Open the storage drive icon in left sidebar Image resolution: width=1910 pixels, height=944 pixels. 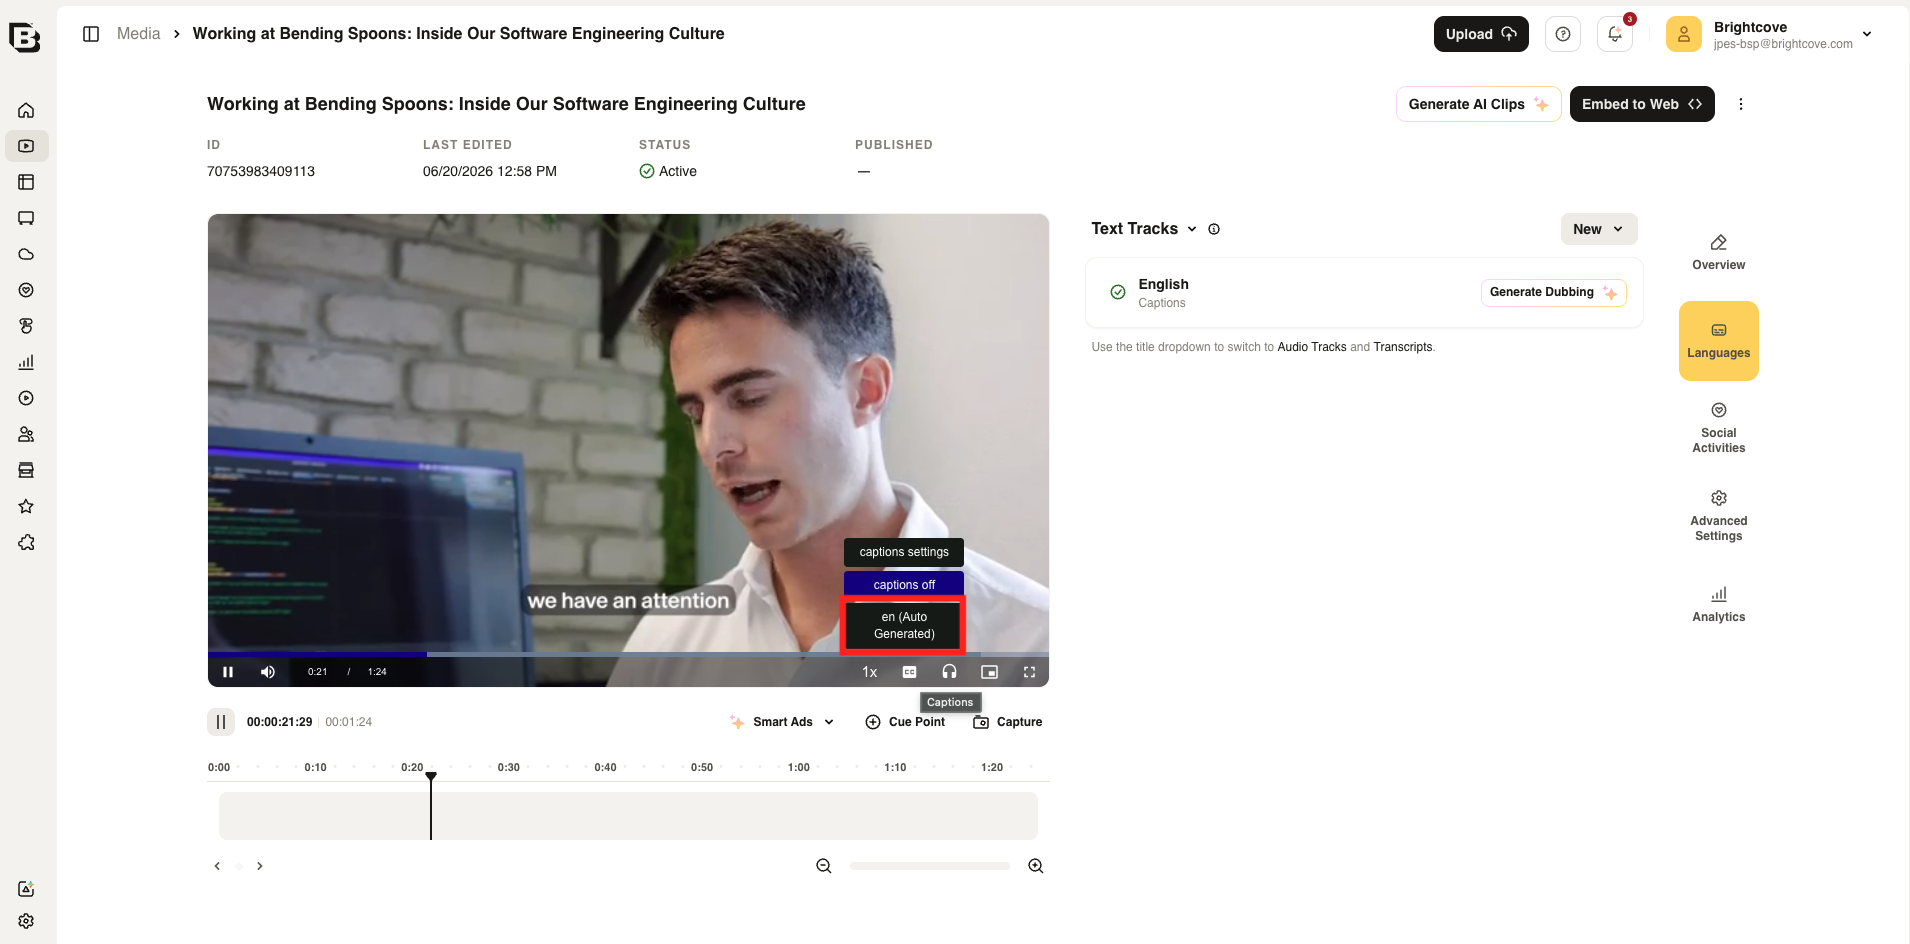click(x=26, y=470)
